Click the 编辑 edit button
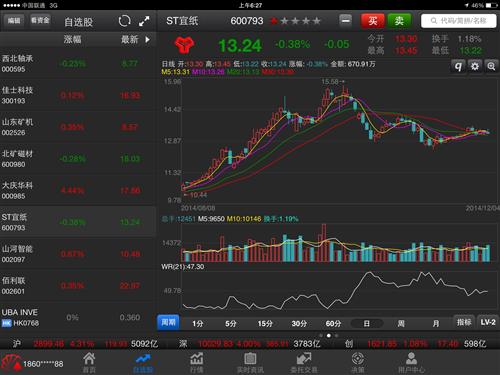The image size is (500, 375). [x=14, y=20]
